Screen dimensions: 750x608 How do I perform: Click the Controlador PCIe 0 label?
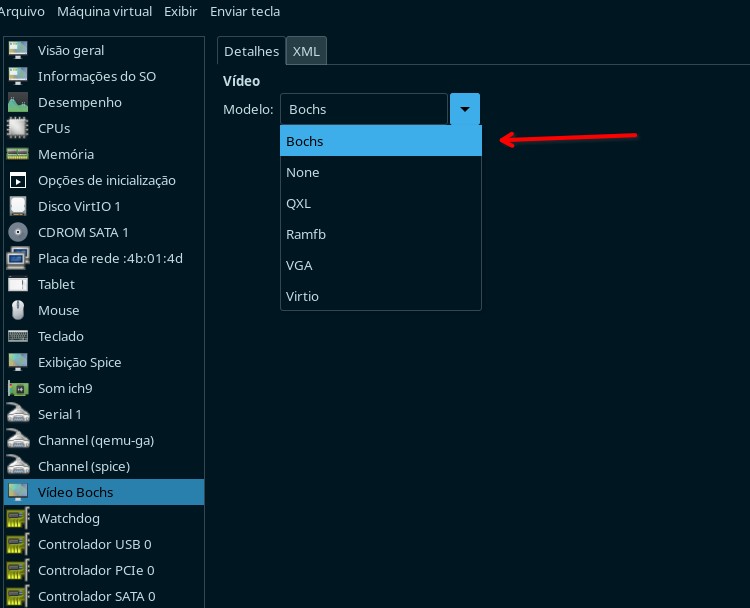click(x=96, y=570)
